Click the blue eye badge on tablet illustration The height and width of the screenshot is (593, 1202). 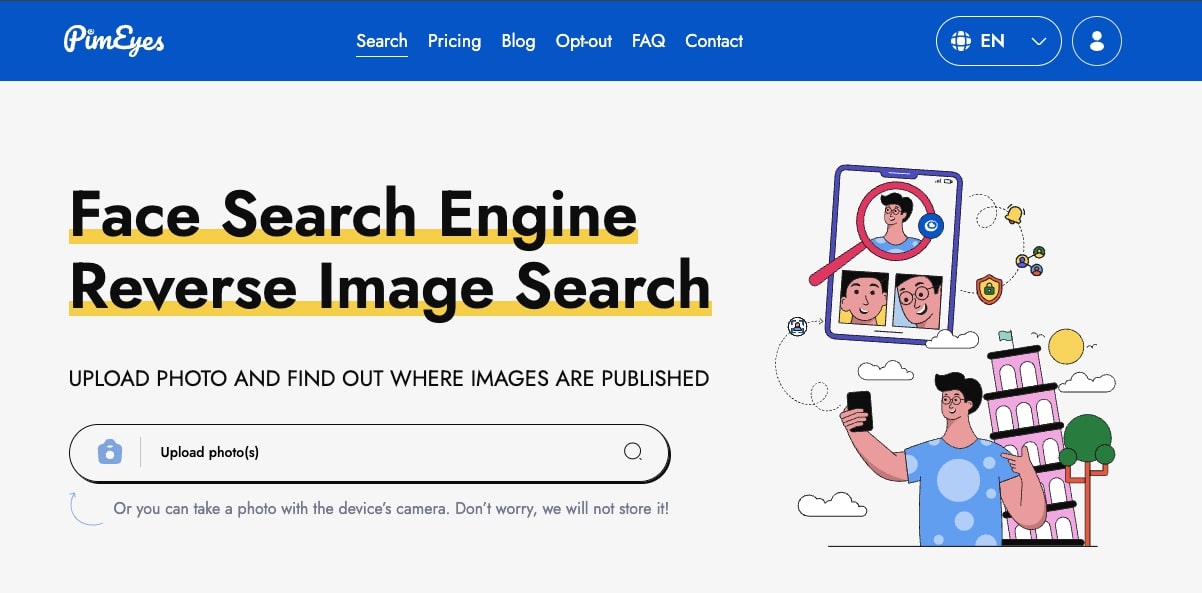931,227
